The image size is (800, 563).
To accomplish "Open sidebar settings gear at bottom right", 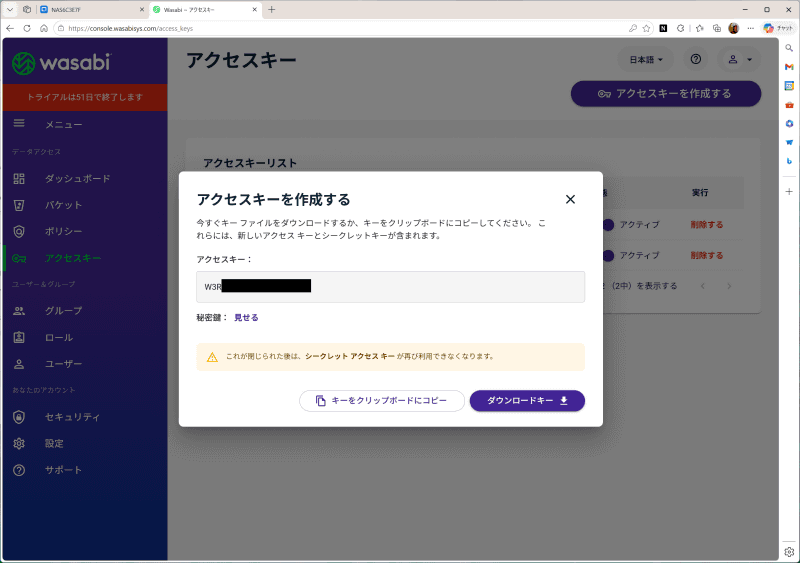I will click(789, 552).
